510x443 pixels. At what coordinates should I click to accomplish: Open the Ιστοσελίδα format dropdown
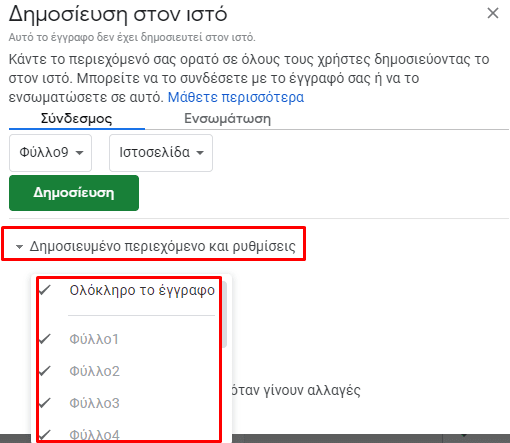(161, 153)
